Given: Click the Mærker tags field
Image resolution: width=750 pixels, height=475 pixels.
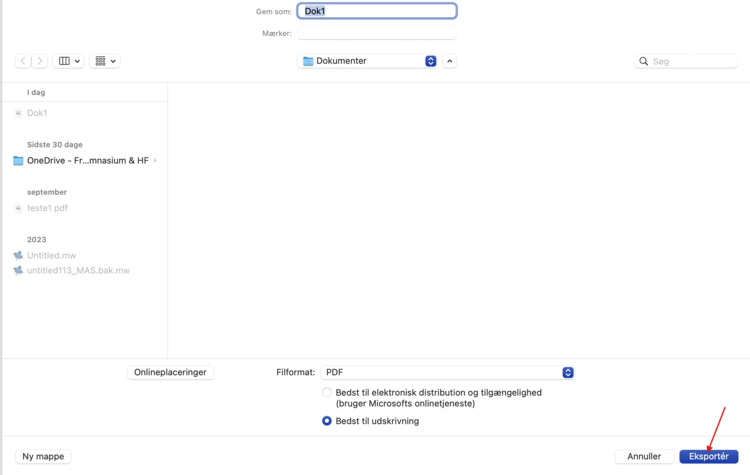Looking at the screenshot, I should pyautogui.click(x=377, y=33).
